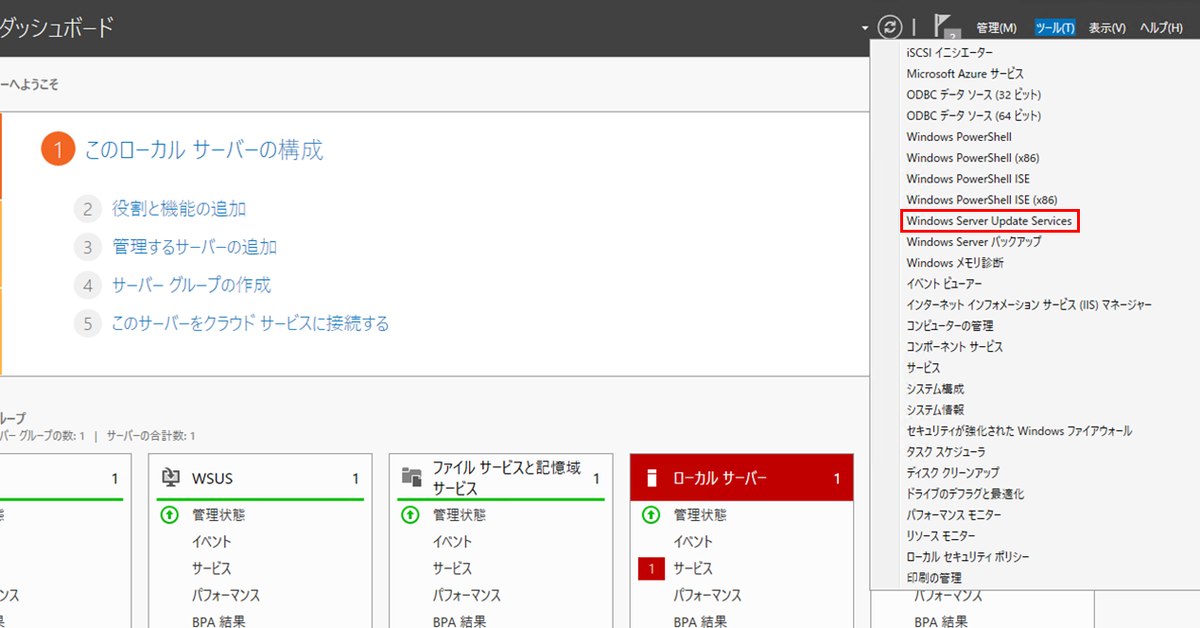Screen dimensions: 1200x628
Task: Open コンピューターの管理
Action: [x=950, y=325]
